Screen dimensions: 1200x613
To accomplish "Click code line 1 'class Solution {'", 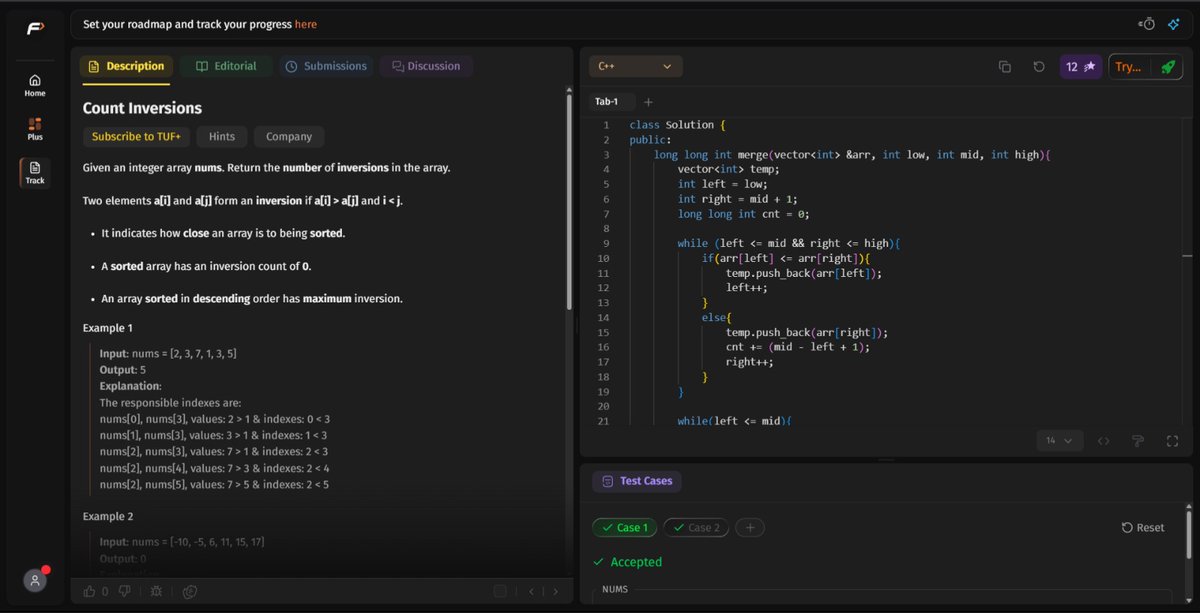I will (x=677, y=125).
